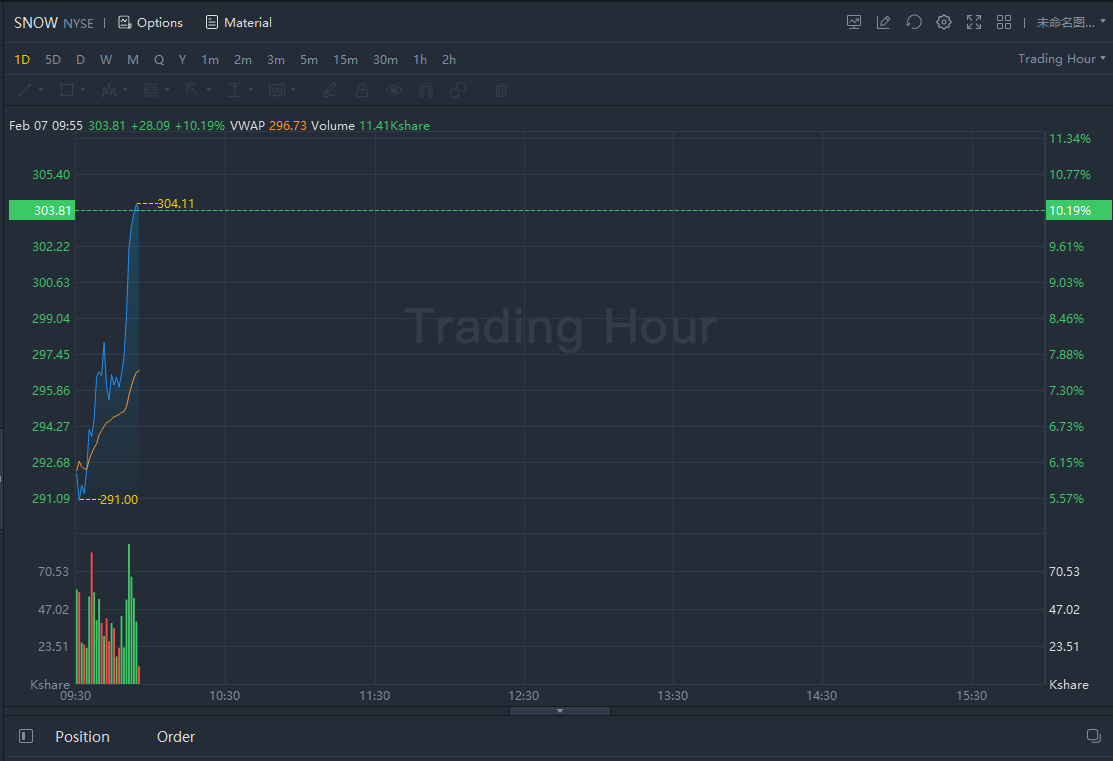Select the 1m interval

(209, 60)
